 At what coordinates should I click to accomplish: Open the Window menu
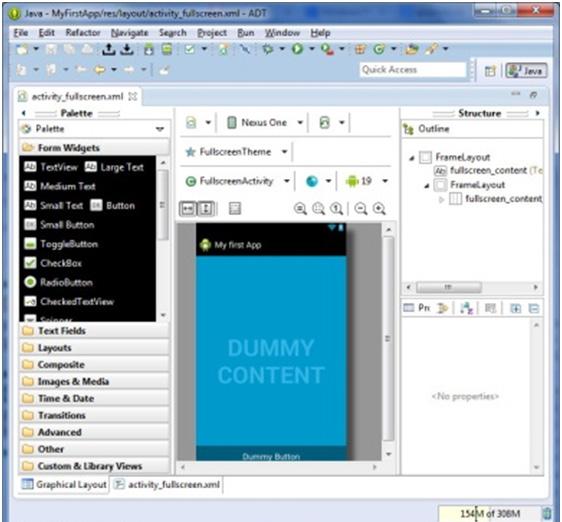(282, 33)
